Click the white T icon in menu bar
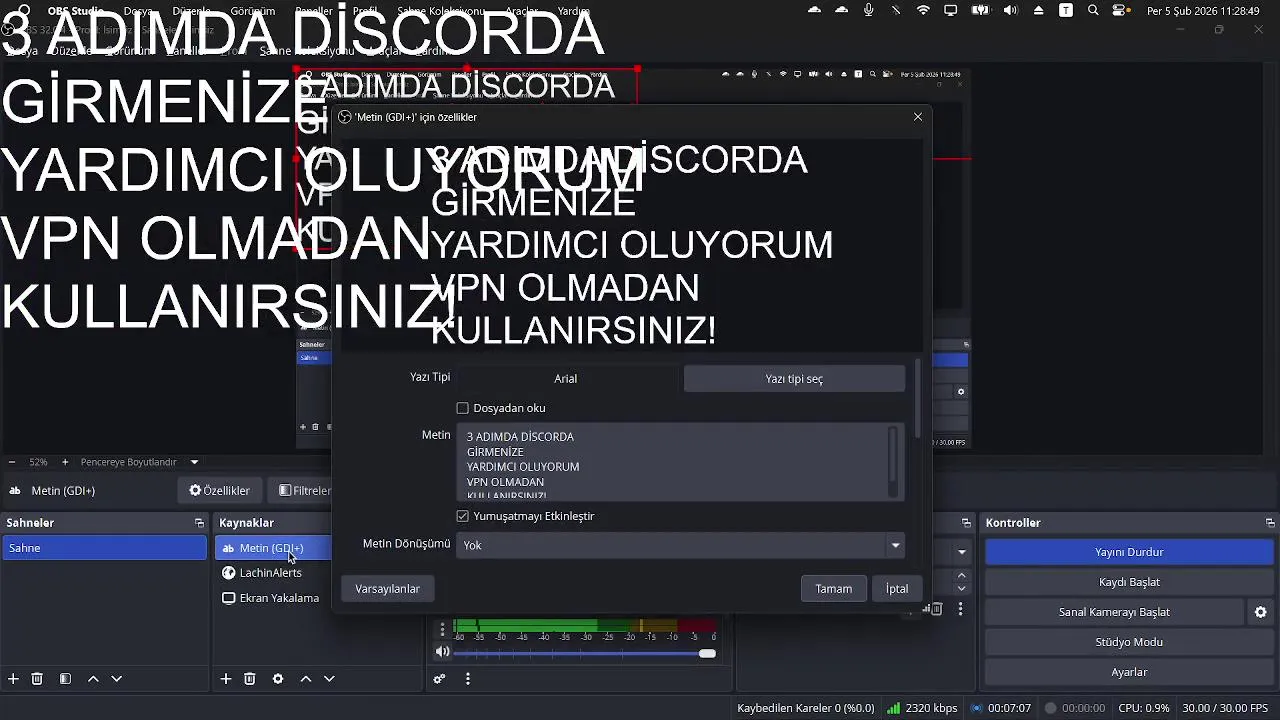This screenshot has width=1280, height=720. click(1066, 10)
